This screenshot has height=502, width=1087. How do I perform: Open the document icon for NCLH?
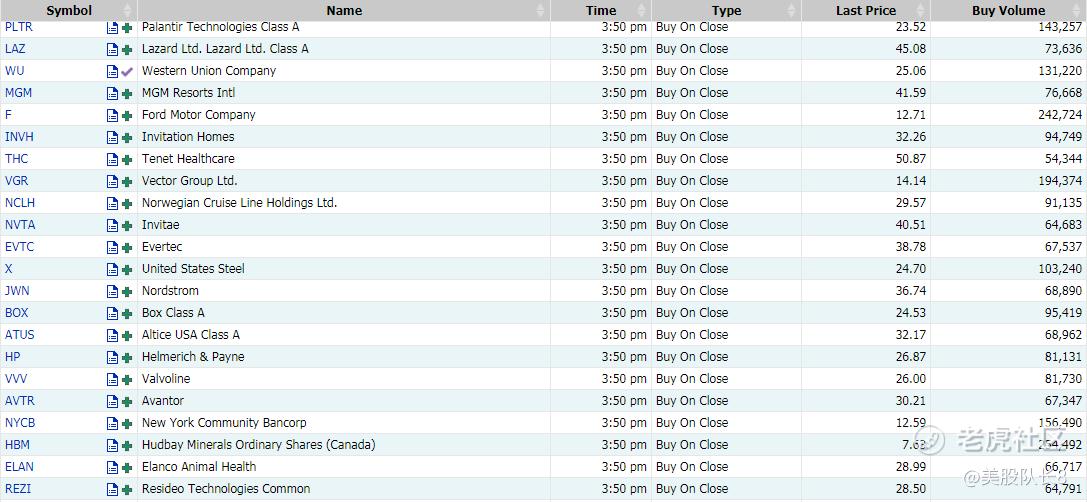(112, 204)
